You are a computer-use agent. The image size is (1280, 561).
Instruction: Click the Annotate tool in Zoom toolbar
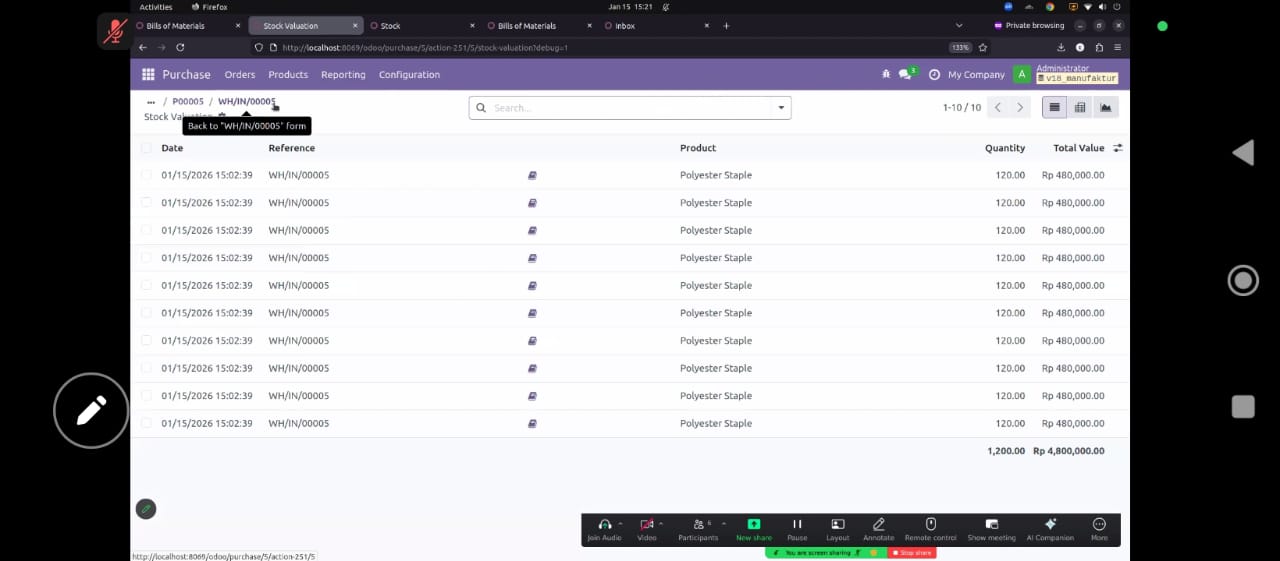[x=878, y=528]
